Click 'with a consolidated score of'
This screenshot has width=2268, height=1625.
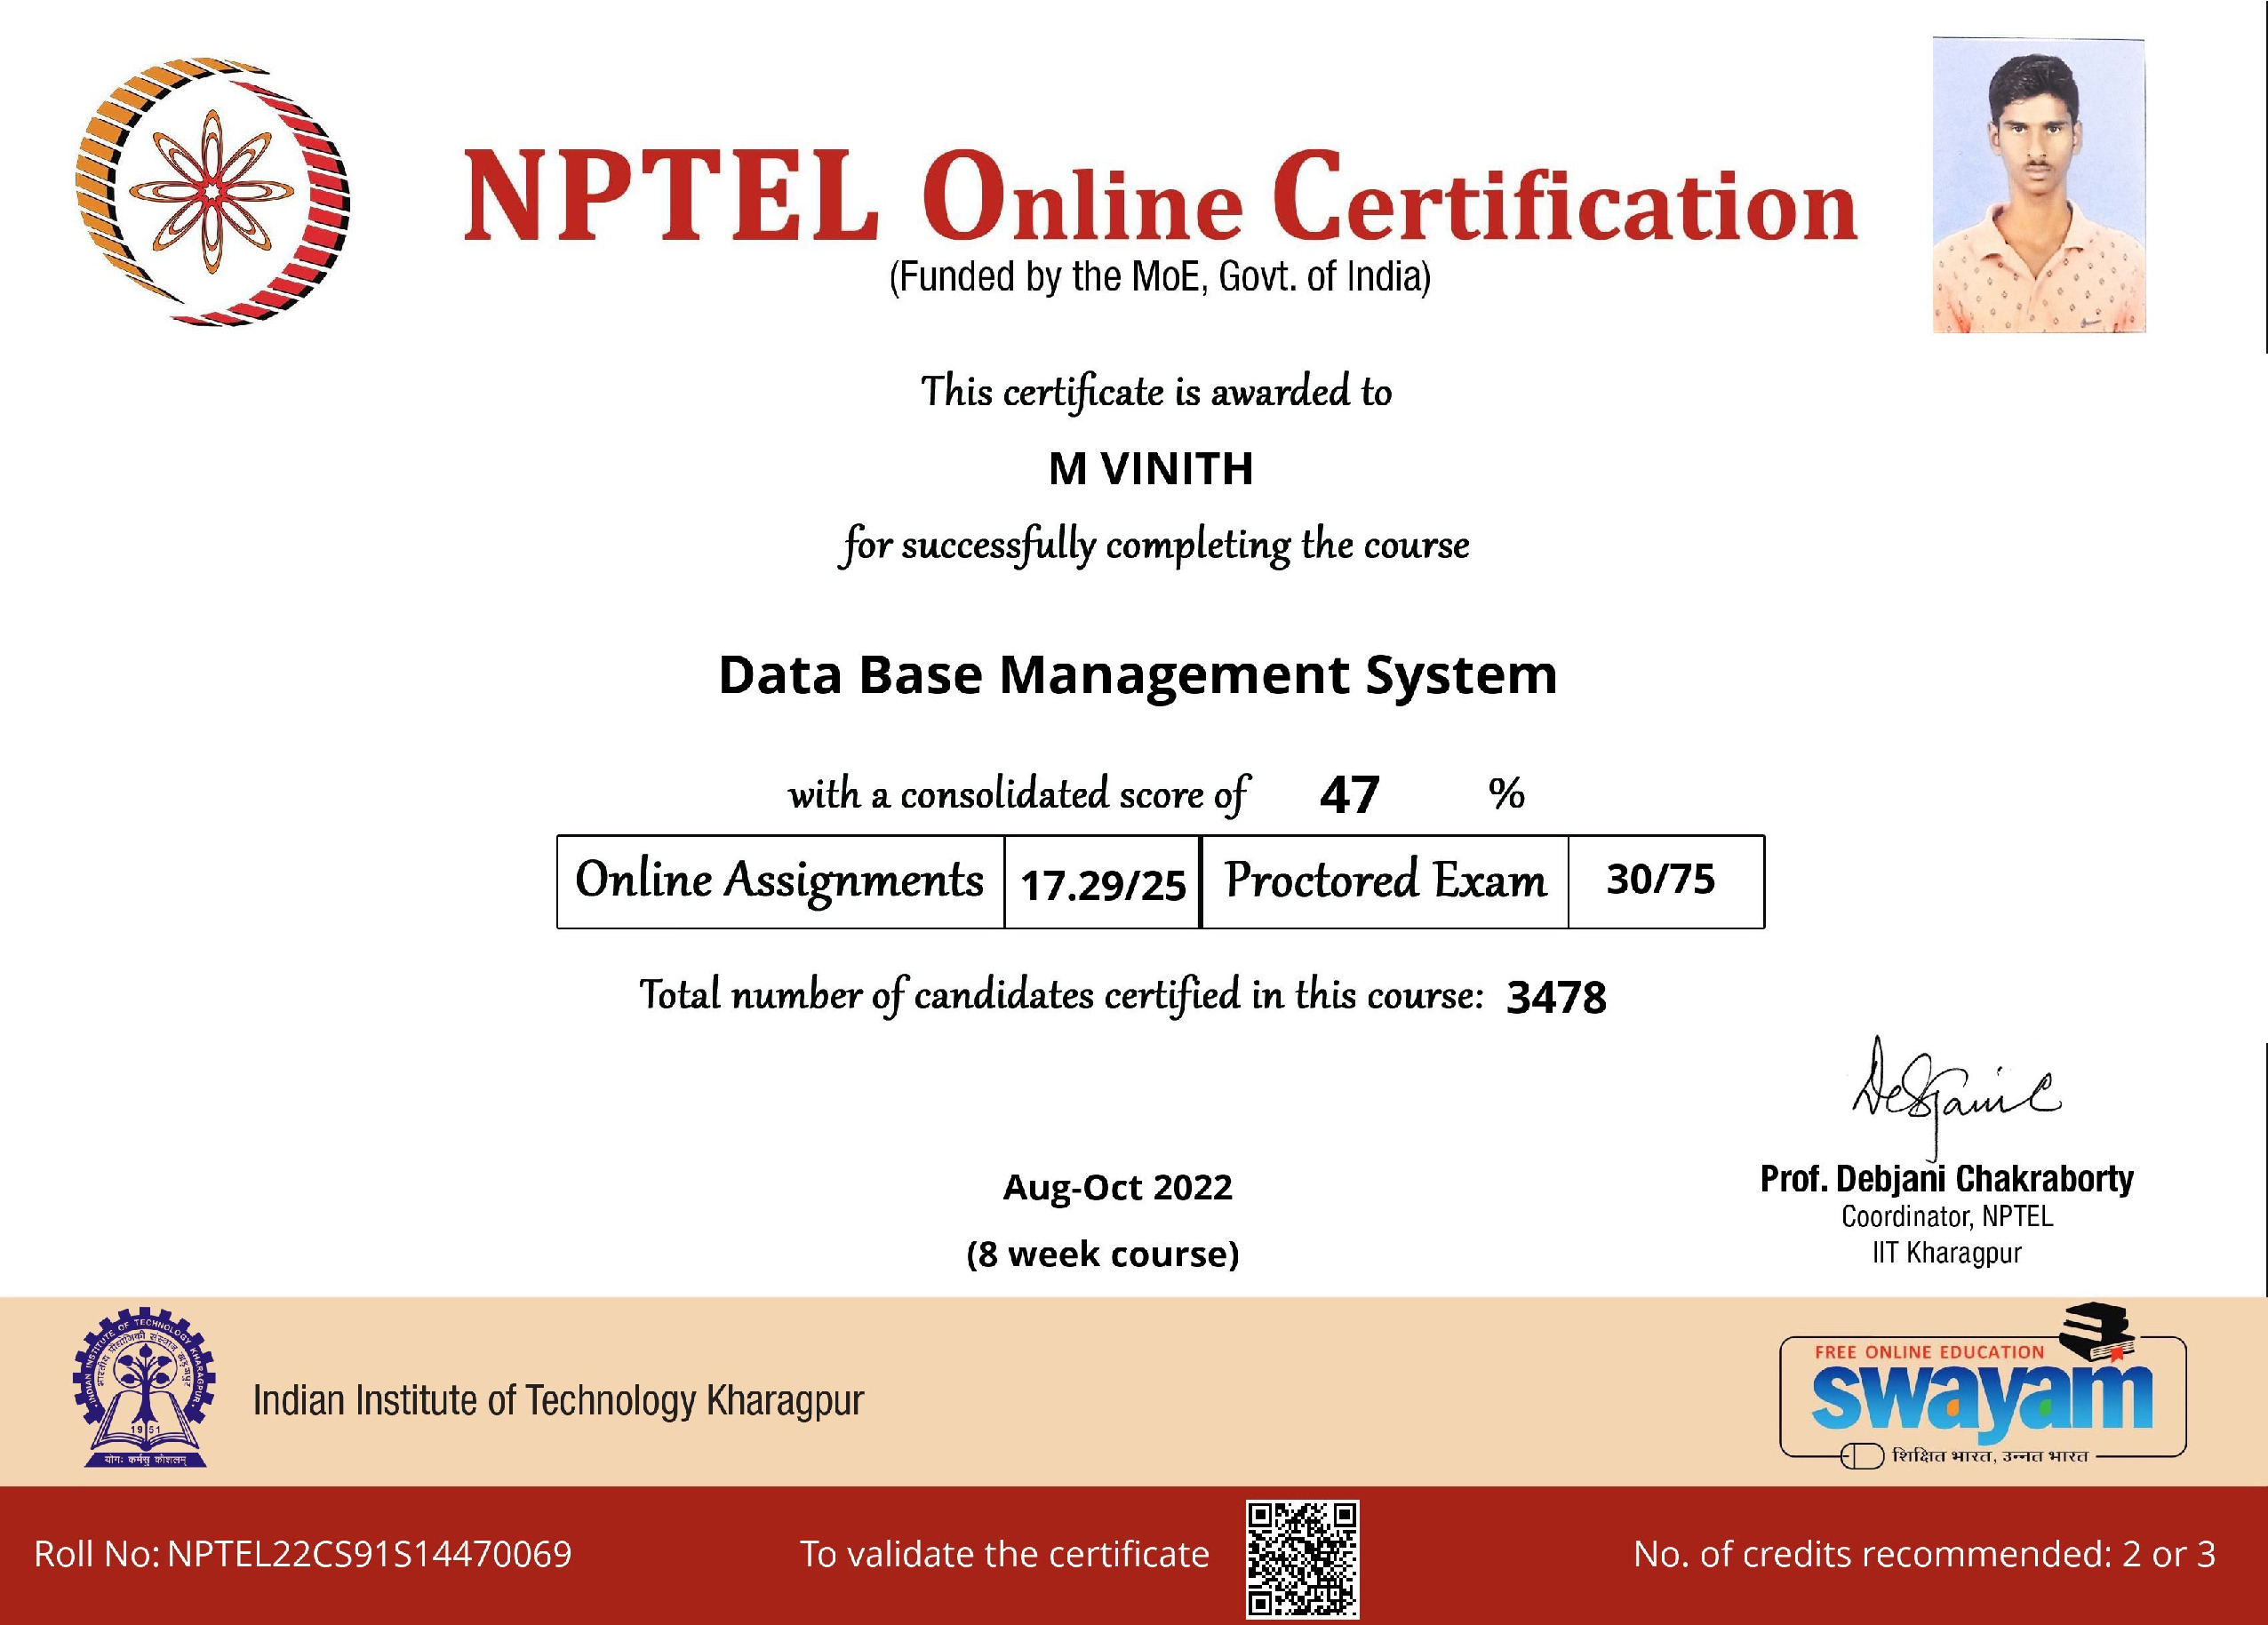[x=1019, y=795]
